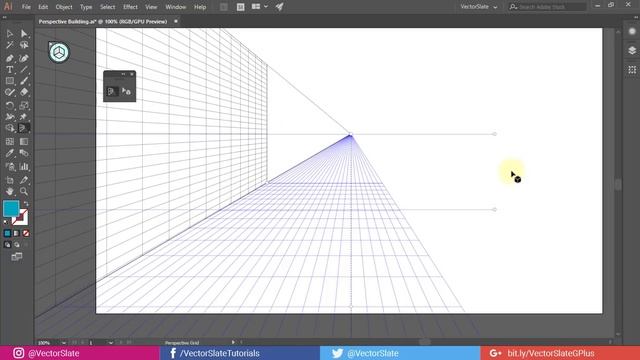640x360 pixels.
Task: Open the artboard number dropdown
Action: click(111, 343)
